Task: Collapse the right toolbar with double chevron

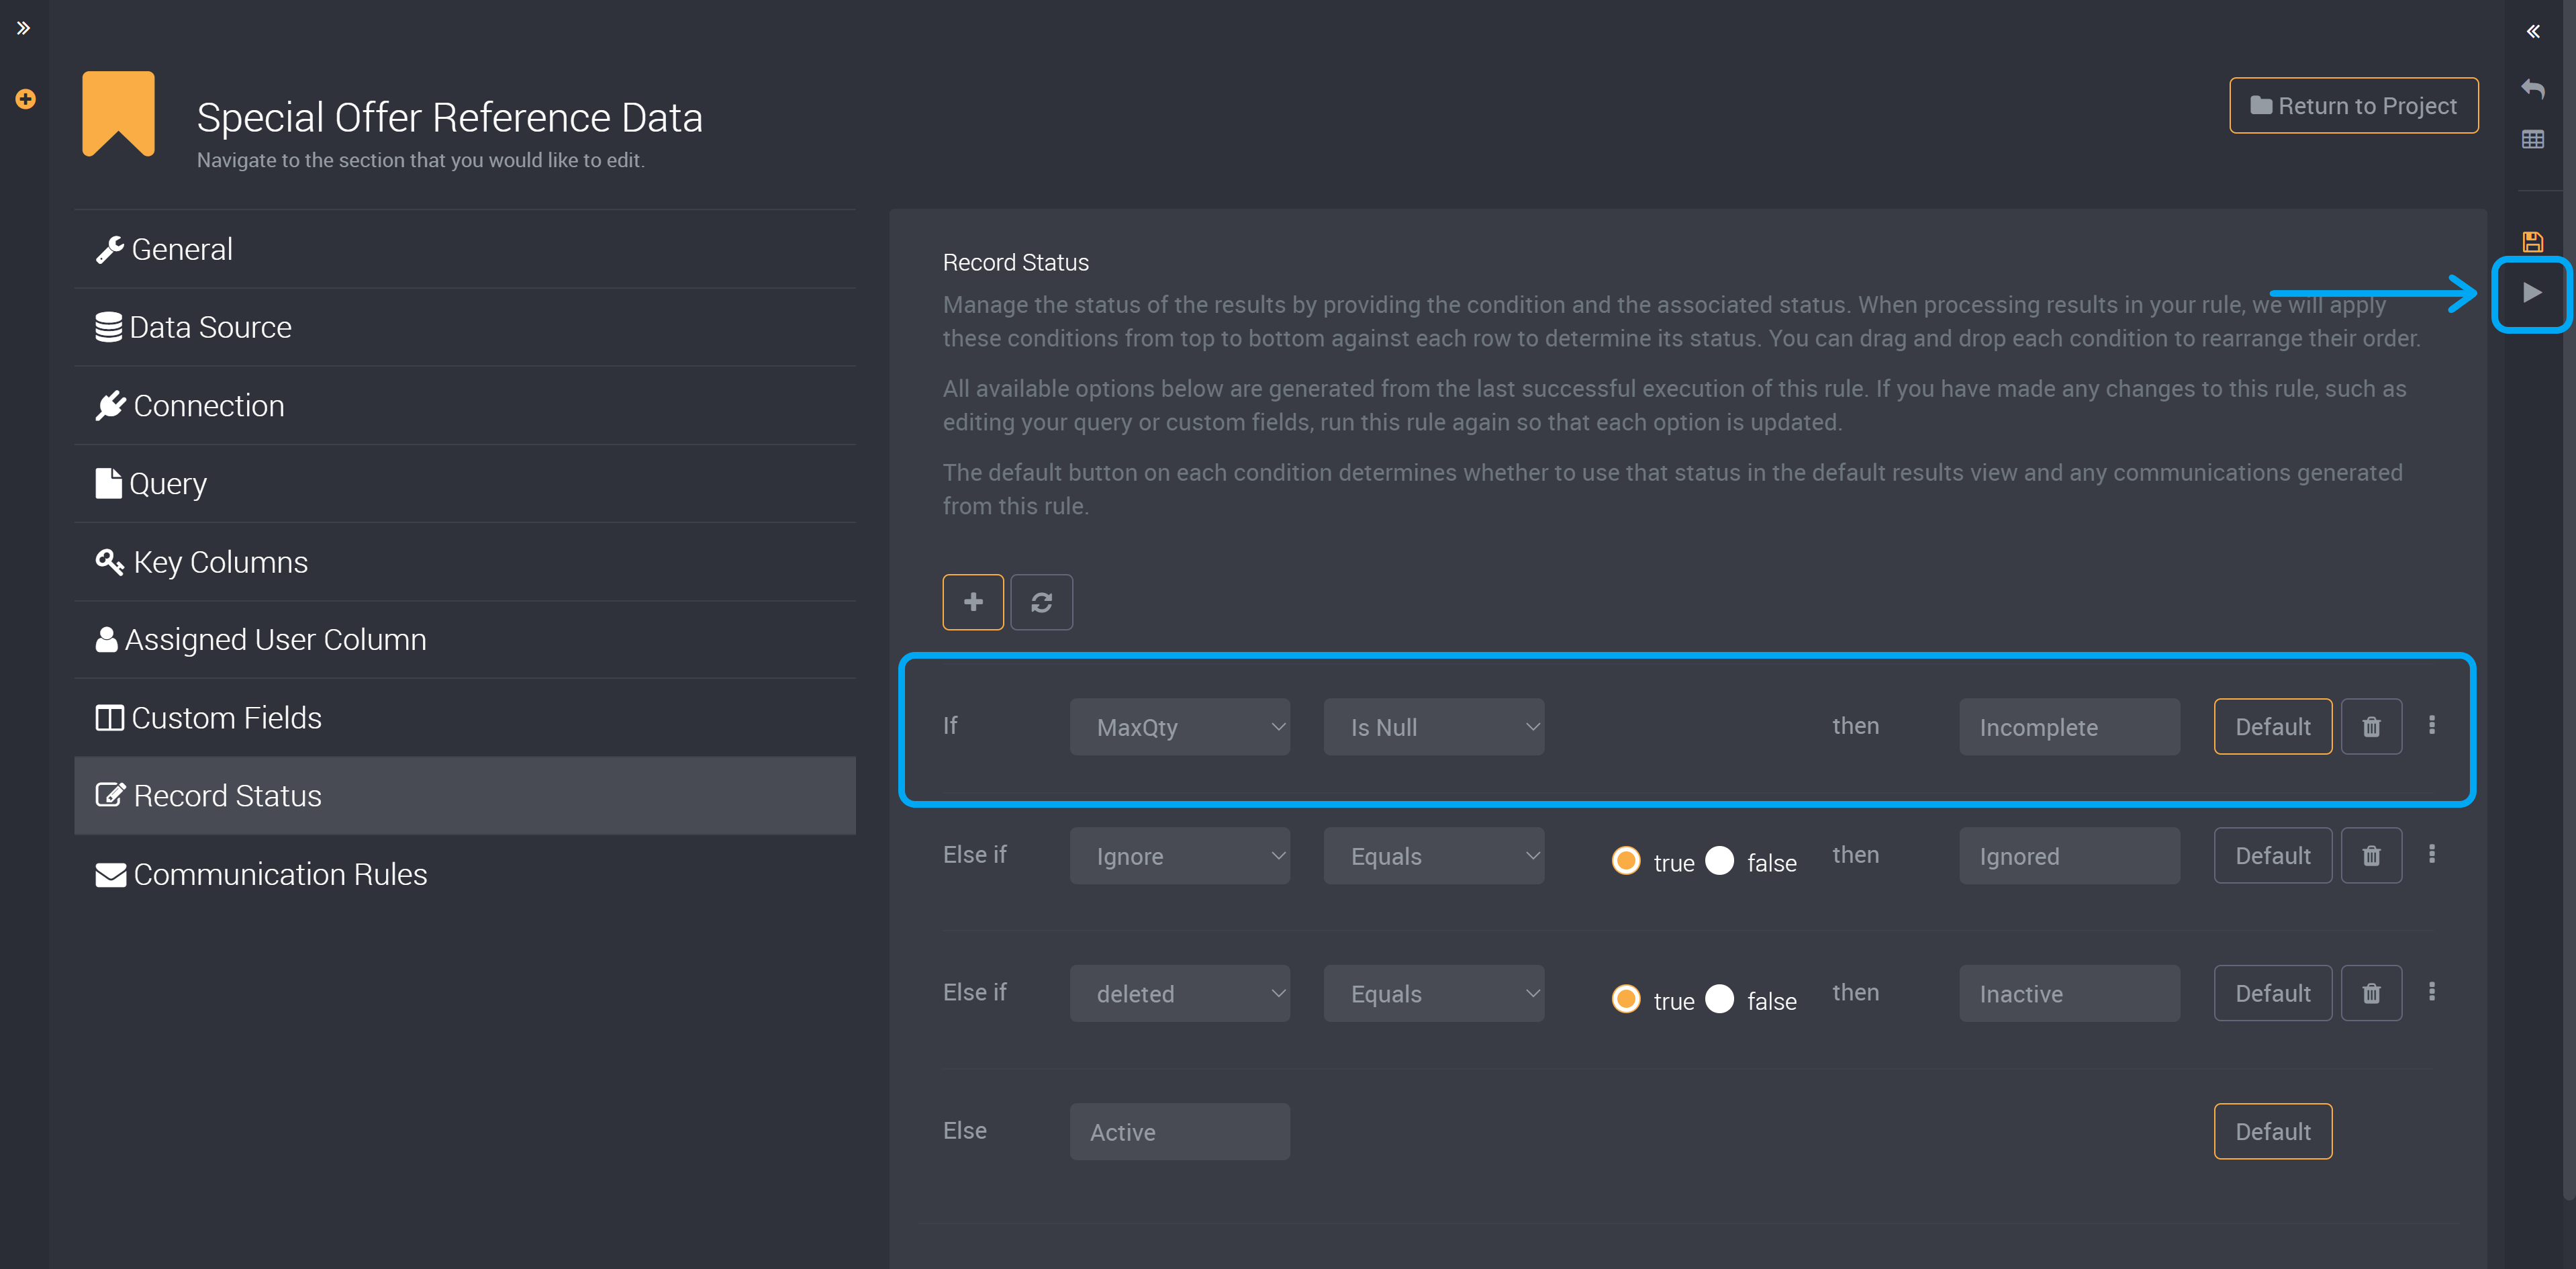Action: tap(2533, 31)
